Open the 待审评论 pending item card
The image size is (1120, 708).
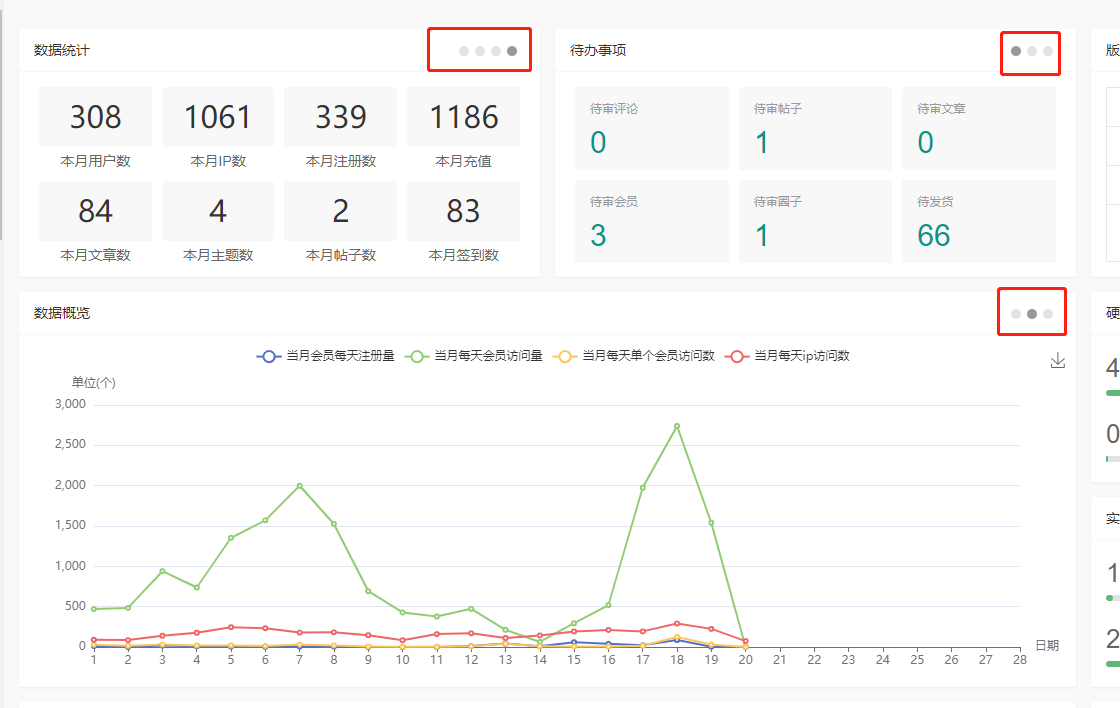[x=651, y=128]
